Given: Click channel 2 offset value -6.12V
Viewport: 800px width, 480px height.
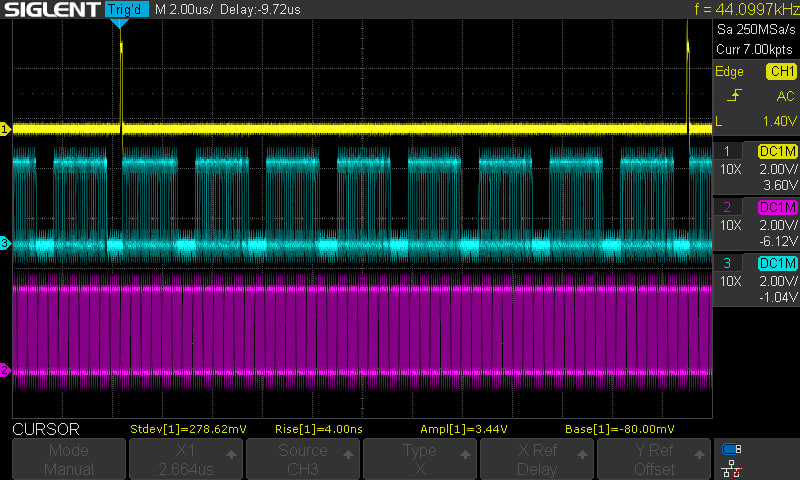Looking at the screenshot, I should tap(778, 241).
